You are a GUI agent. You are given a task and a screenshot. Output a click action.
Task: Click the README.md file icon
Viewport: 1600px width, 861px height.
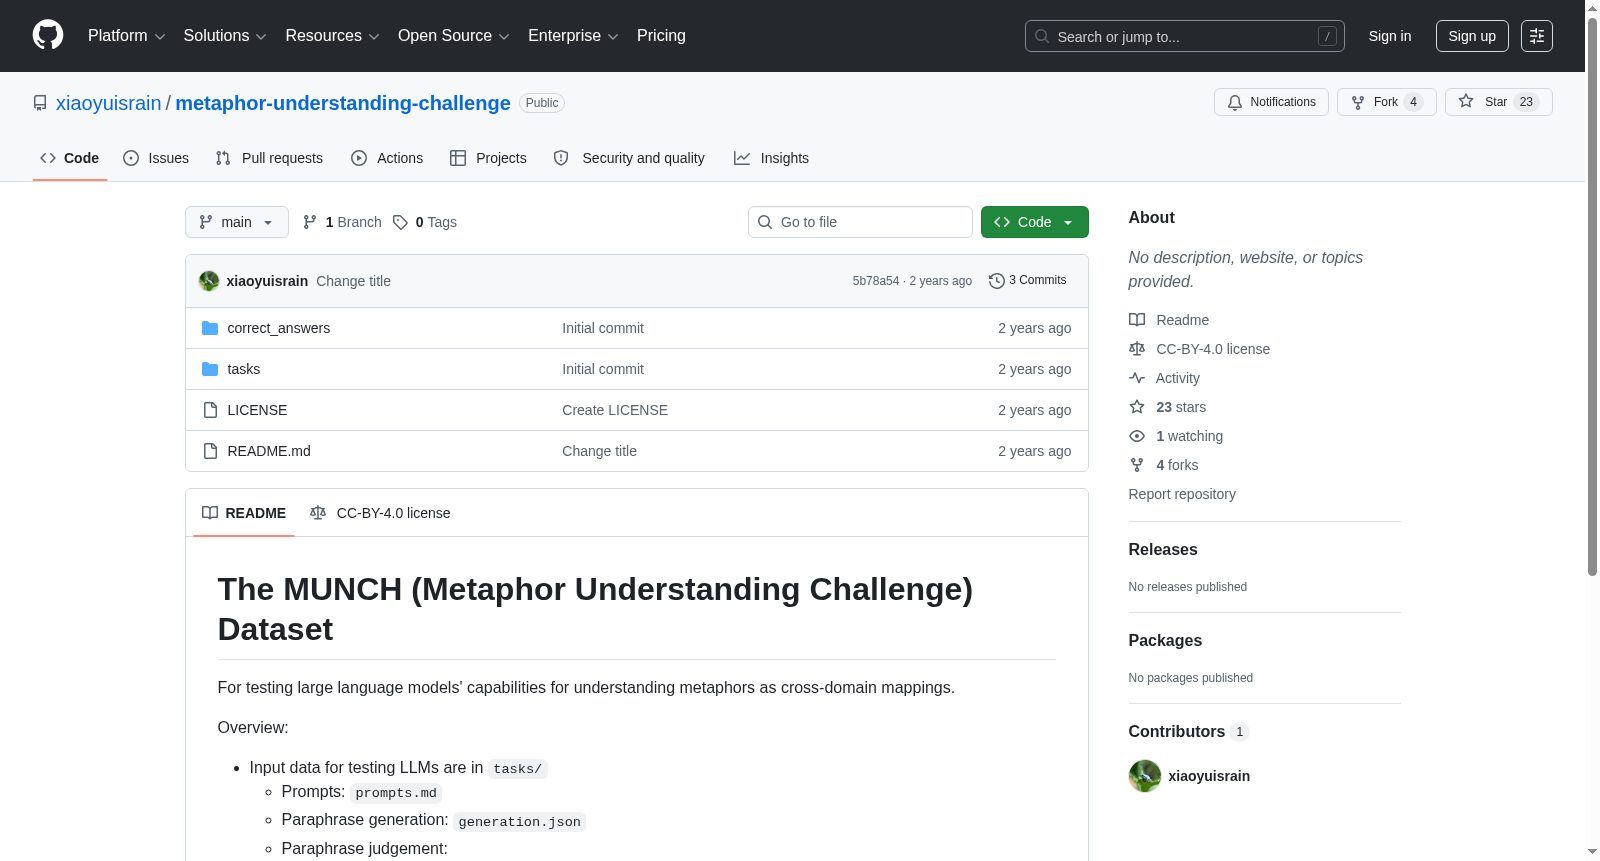coord(210,451)
